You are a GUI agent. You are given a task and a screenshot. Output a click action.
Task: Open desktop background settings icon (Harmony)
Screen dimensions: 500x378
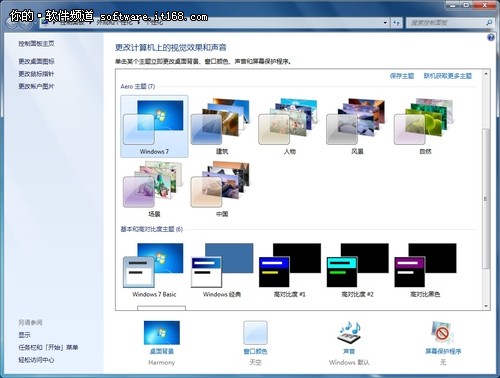point(162,333)
